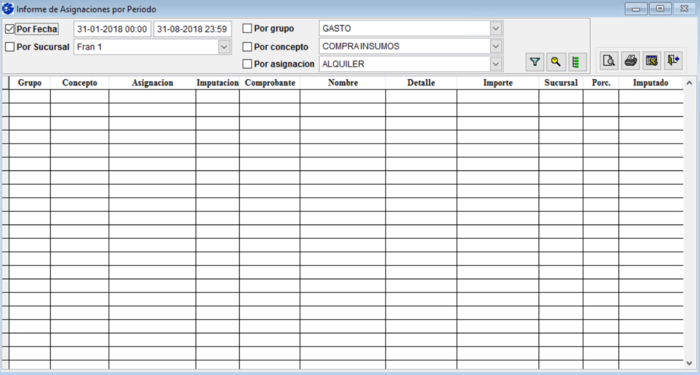Open the ALQUILER asignacion dropdown
The height and width of the screenshot is (375, 700).
click(496, 64)
